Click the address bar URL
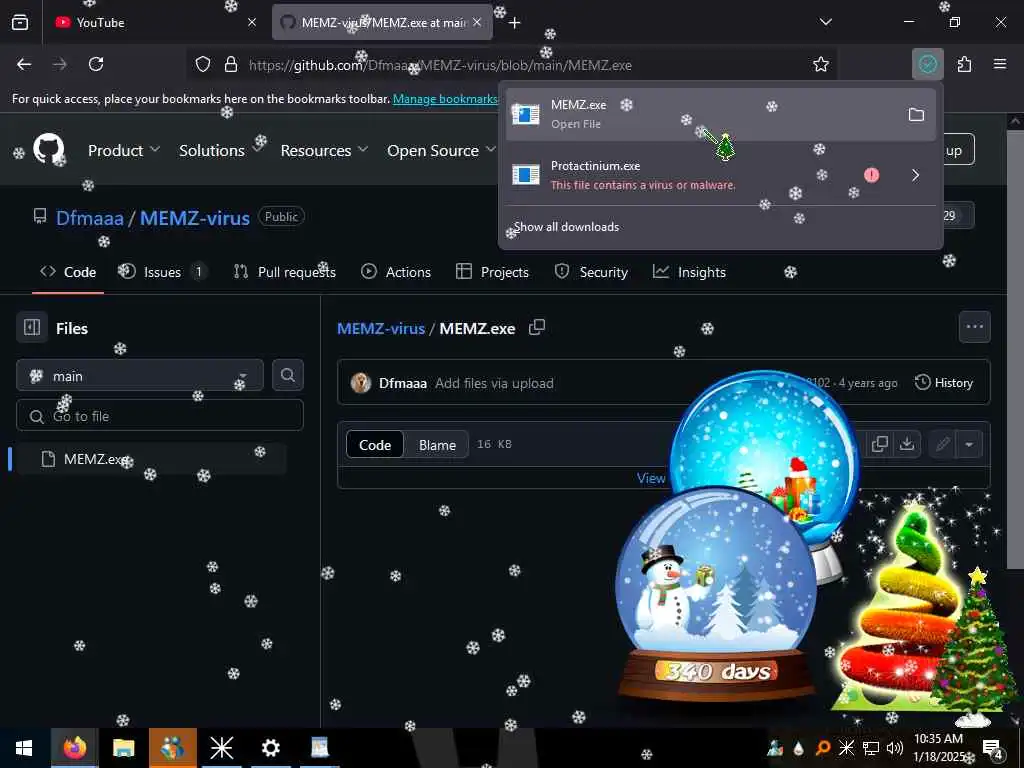This screenshot has height=768, width=1024. (x=440, y=65)
